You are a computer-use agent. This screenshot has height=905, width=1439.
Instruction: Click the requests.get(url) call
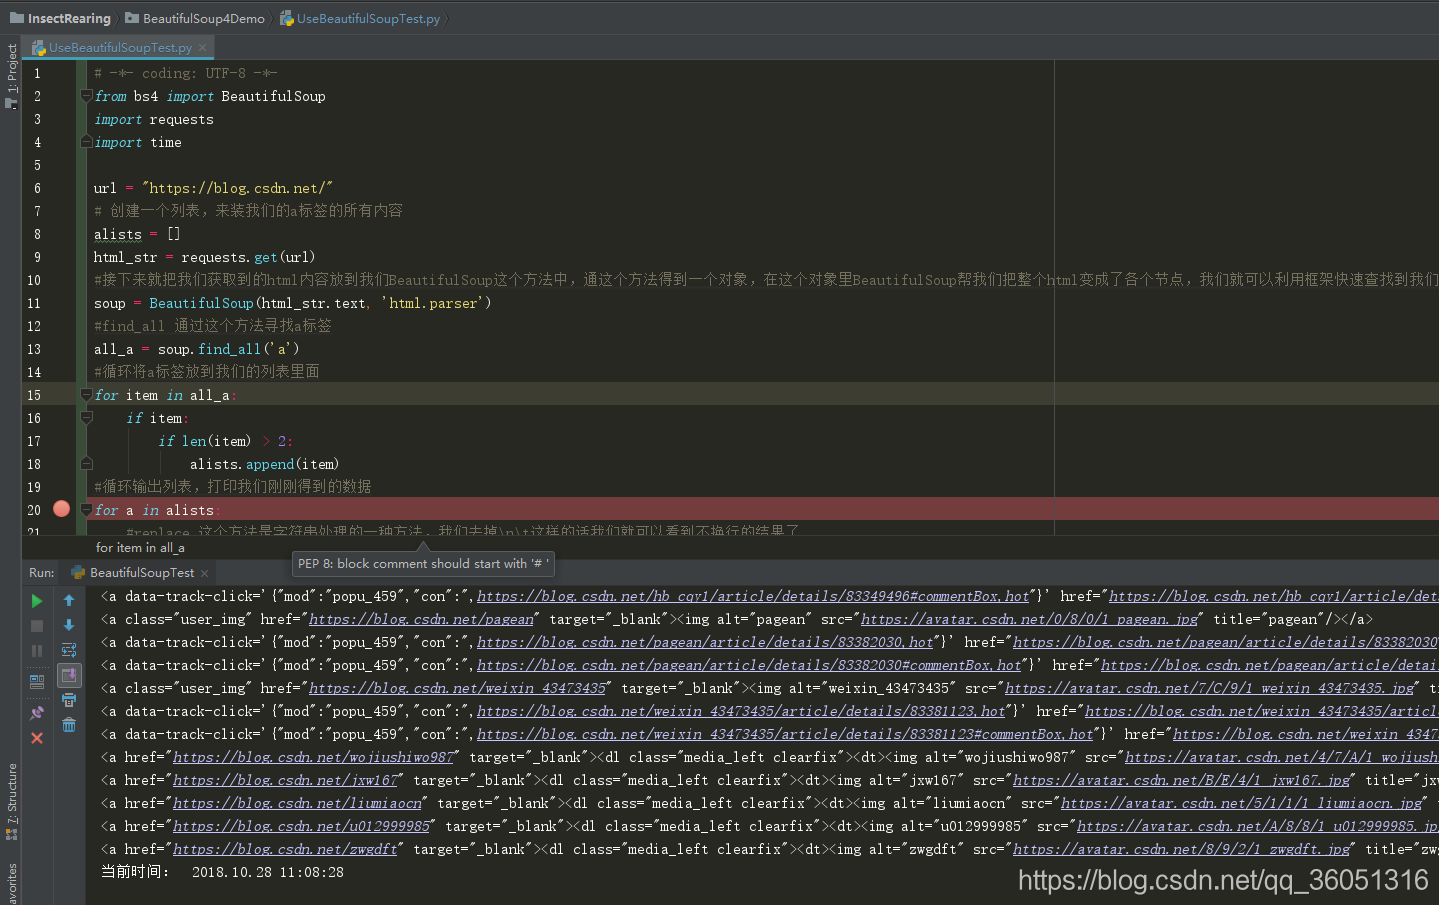tap(248, 257)
